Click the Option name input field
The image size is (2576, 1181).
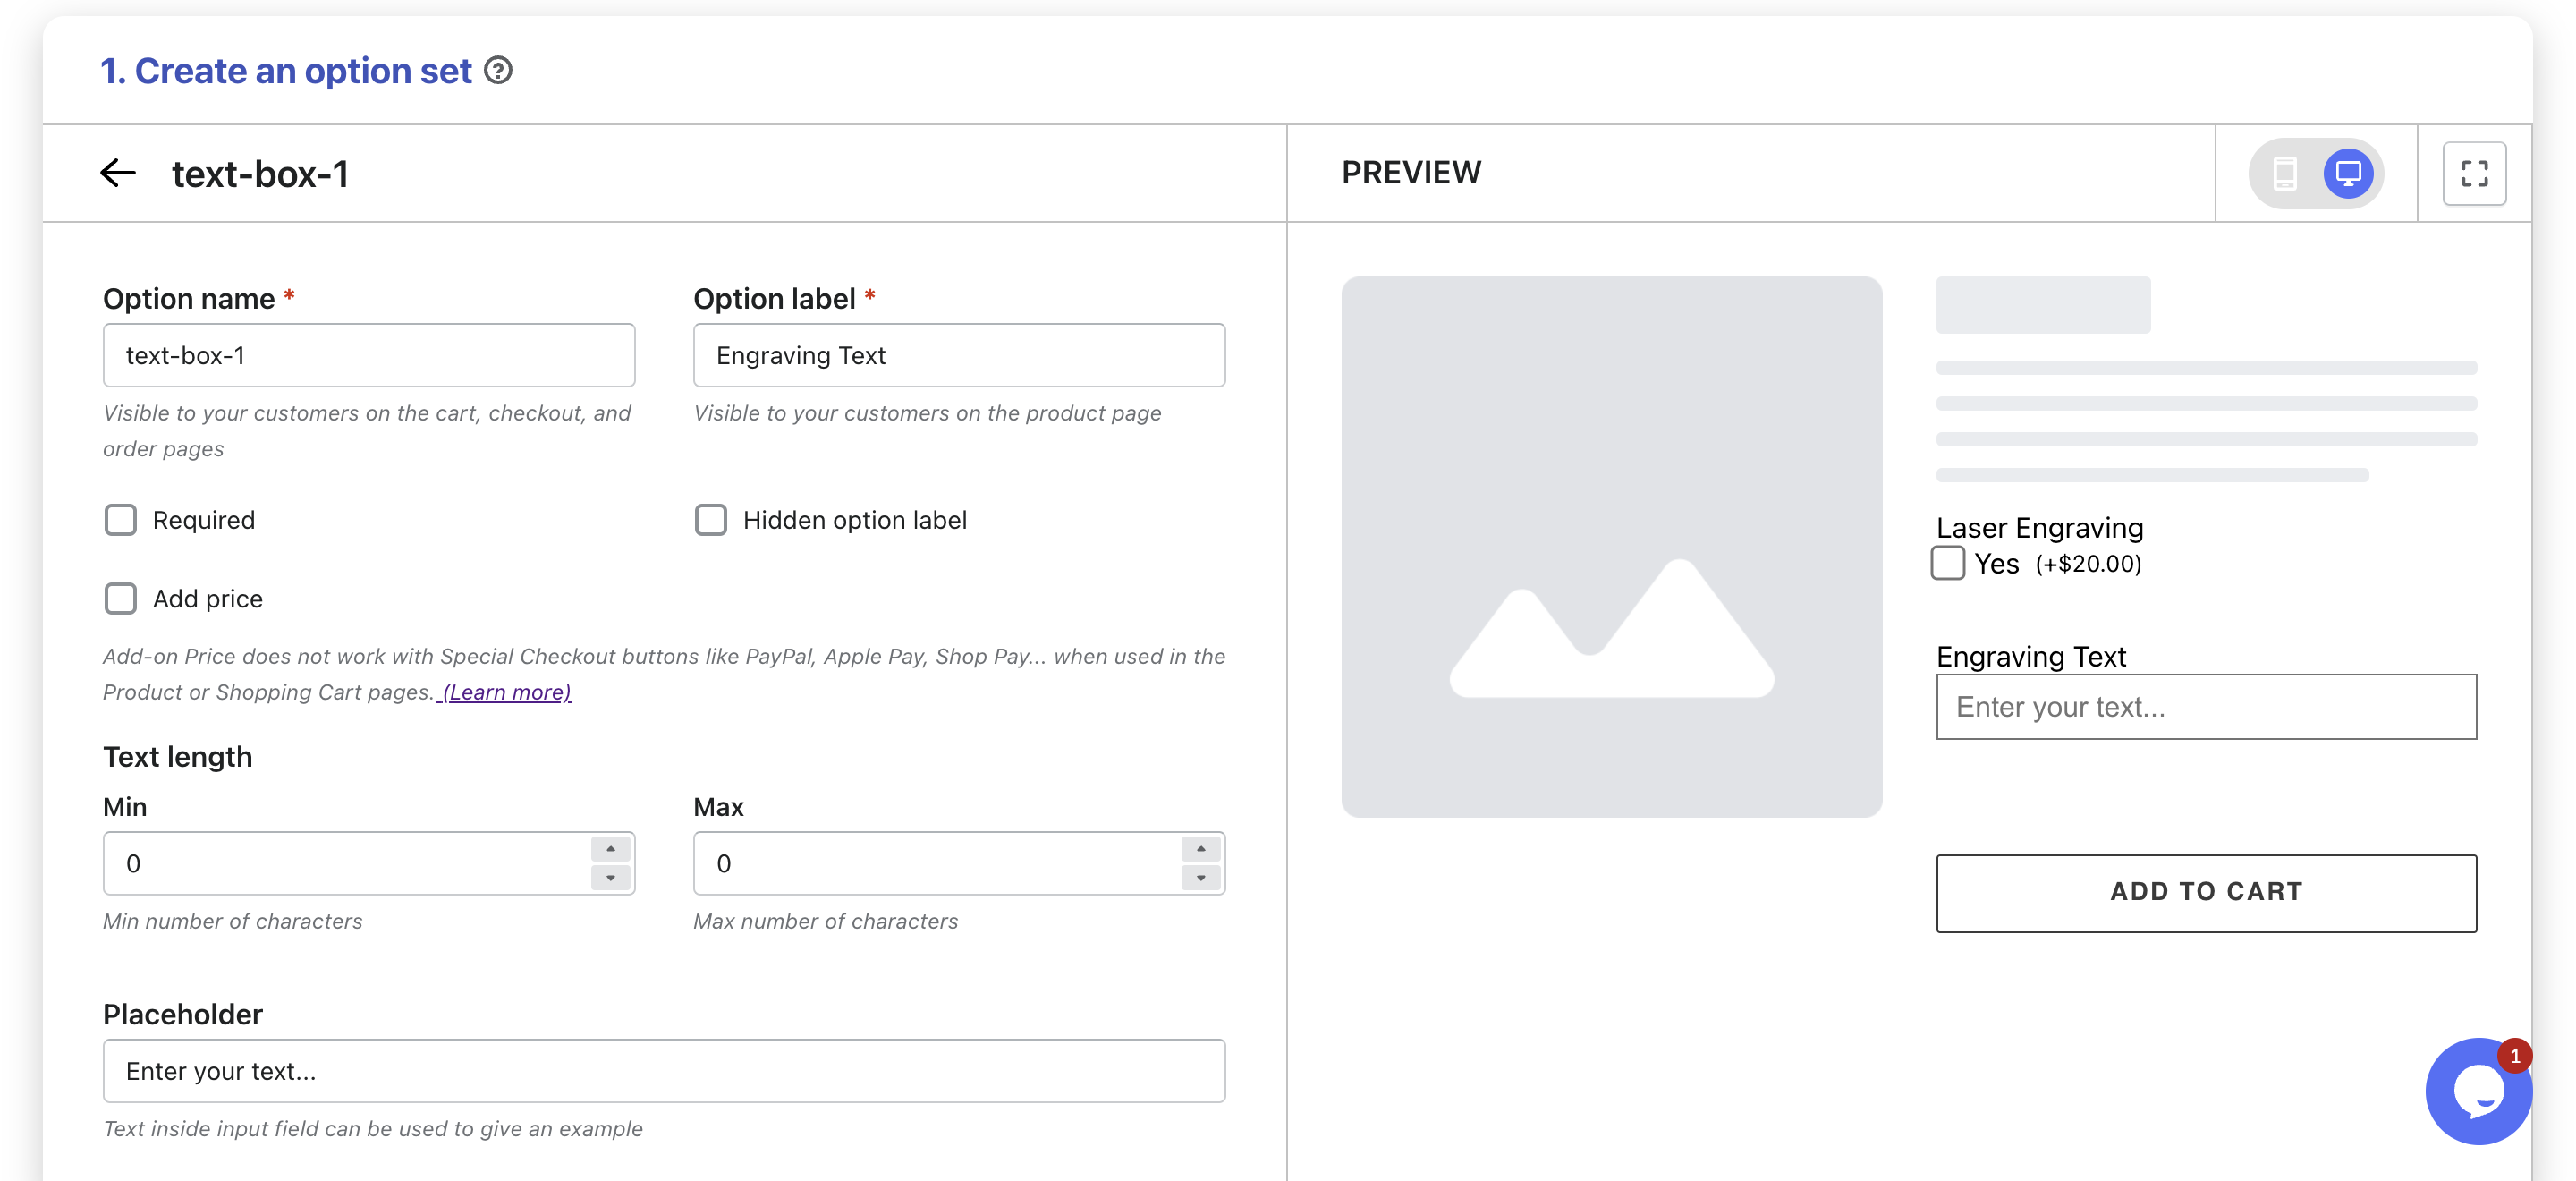pos(368,355)
